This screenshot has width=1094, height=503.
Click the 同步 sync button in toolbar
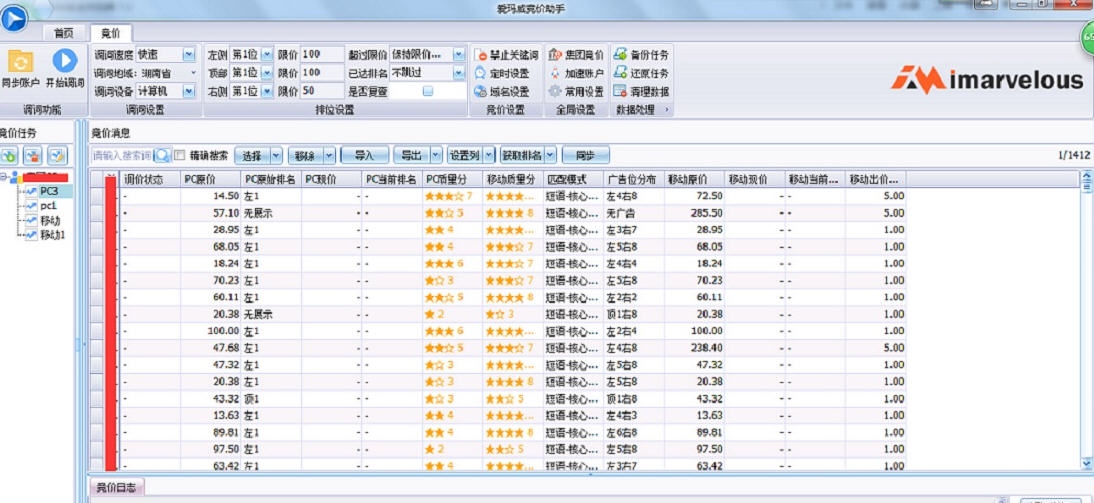pos(586,155)
